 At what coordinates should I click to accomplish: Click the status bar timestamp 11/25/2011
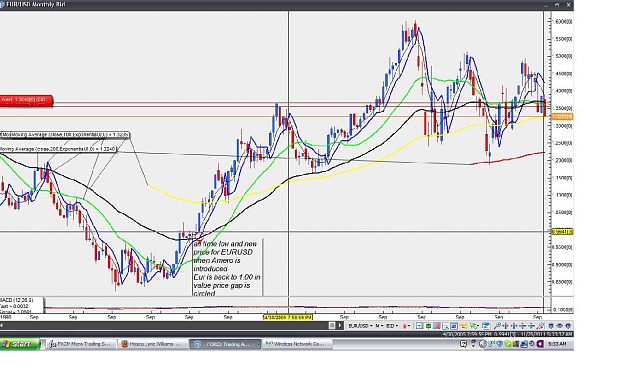tap(546, 334)
